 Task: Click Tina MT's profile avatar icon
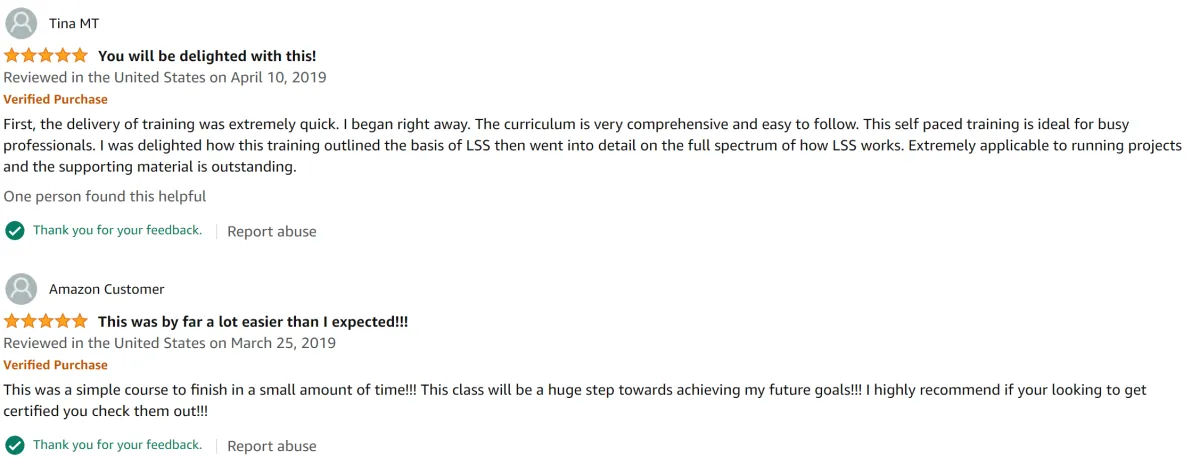pos(21,23)
